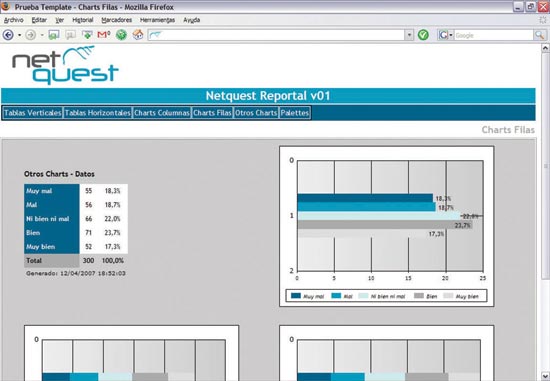Expand the Back history dropdown arrow
This screenshot has height=381, width=550.
(19, 35)
